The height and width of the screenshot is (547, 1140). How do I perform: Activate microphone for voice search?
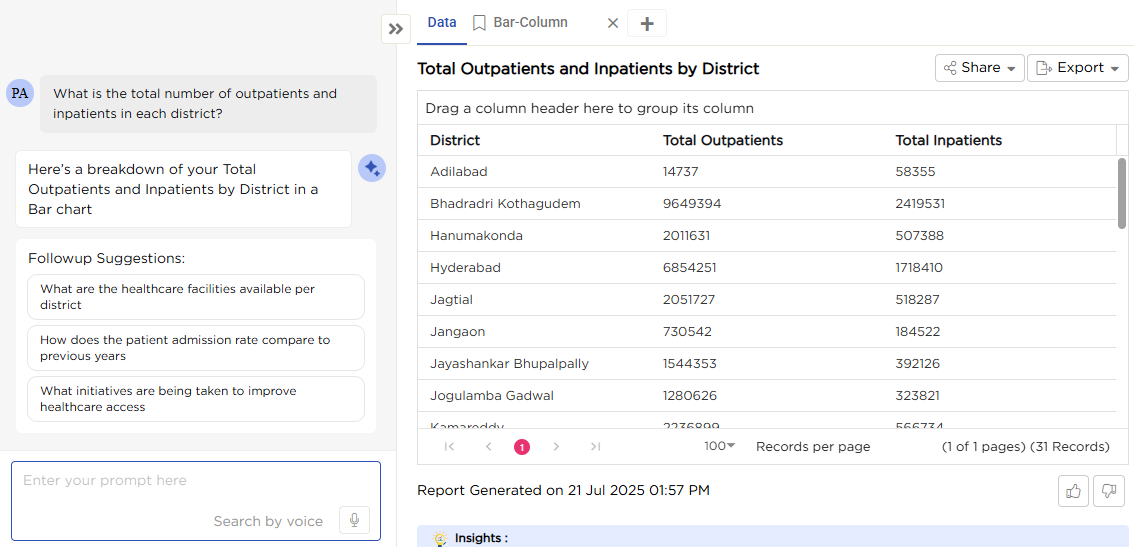point(354,520)
